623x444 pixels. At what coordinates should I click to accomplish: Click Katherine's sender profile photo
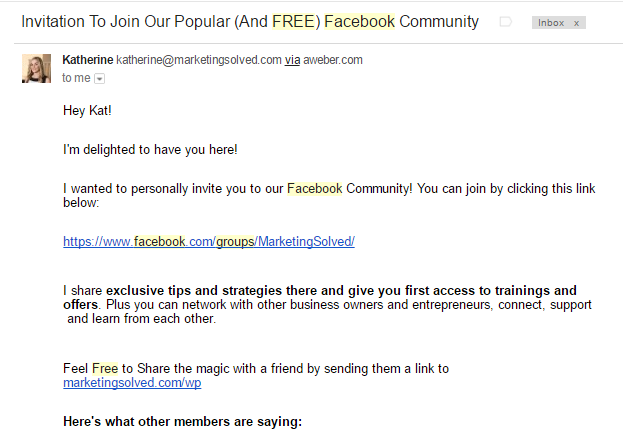36,68
